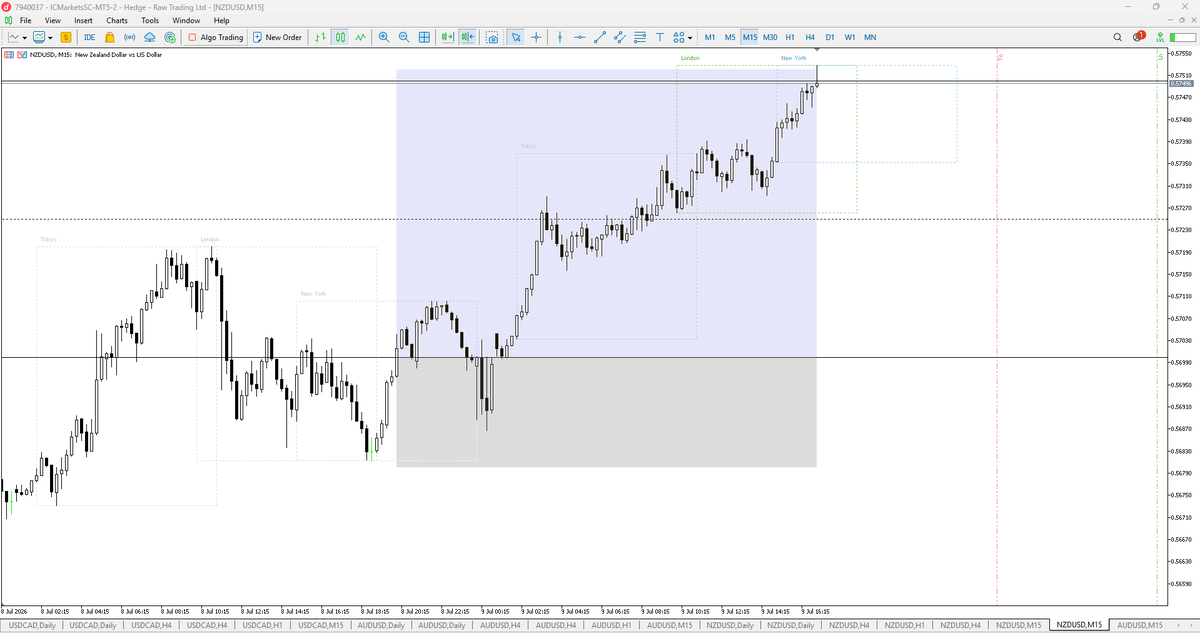Viewport: 1200px width, 633px height.
Task: Toggle Algo Trading on or off
Action: pos(216,37)
